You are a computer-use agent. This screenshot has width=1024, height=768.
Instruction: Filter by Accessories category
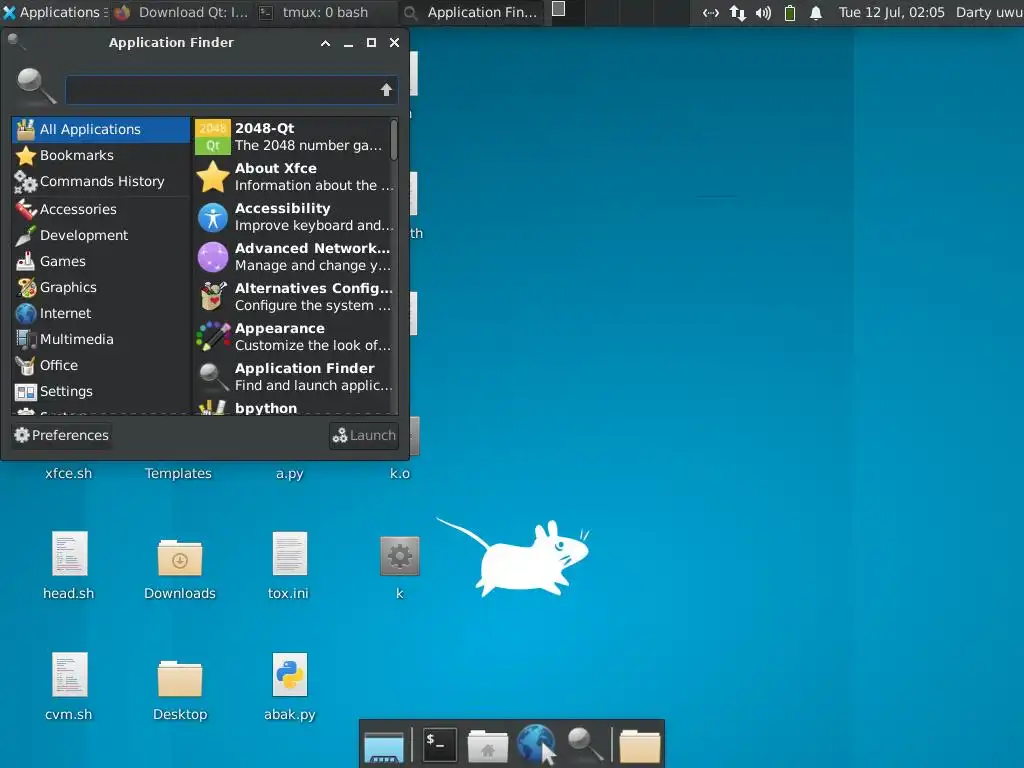tap(101, 209)
